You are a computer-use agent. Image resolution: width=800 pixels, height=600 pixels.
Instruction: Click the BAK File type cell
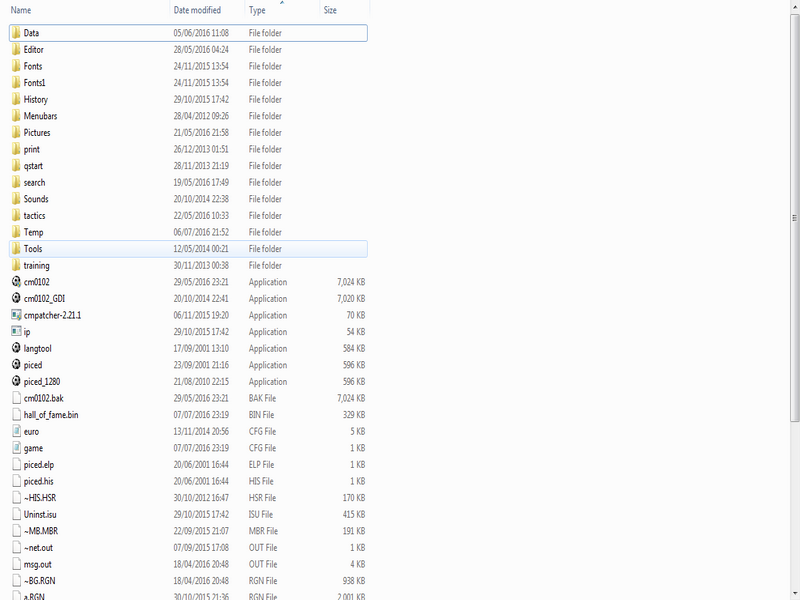coord(263,398)
